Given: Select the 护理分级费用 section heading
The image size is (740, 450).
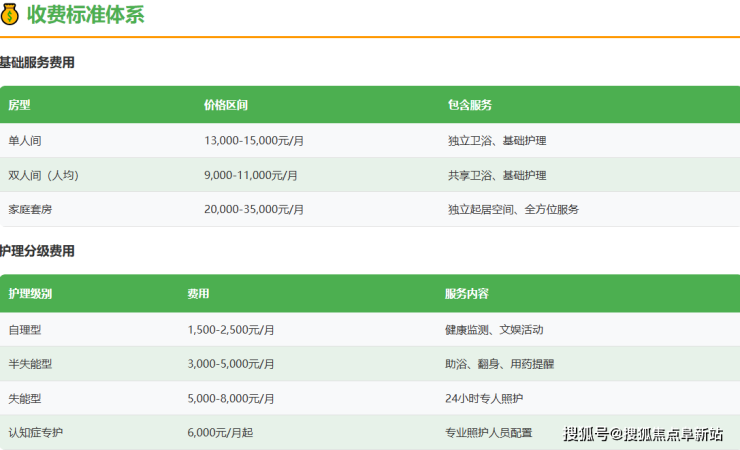Looking at the screenshot, I should [37, 251].
